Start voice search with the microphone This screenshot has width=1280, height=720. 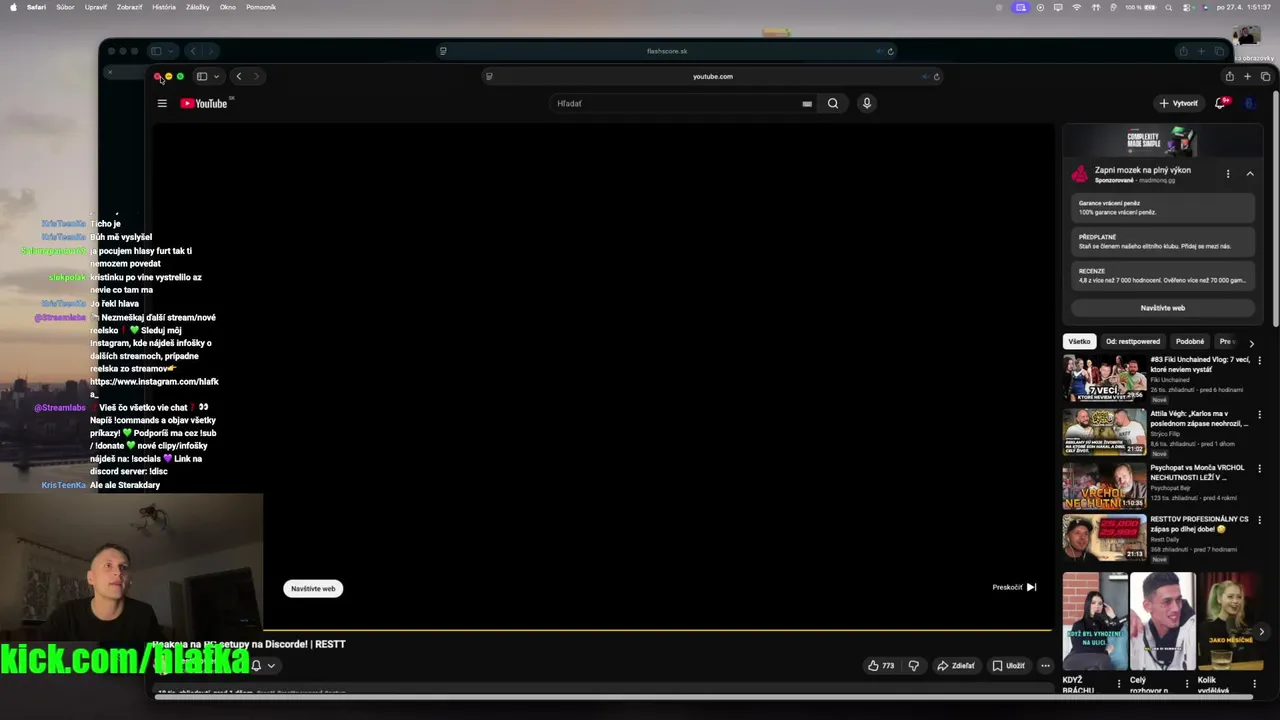(x=867, y=103)
